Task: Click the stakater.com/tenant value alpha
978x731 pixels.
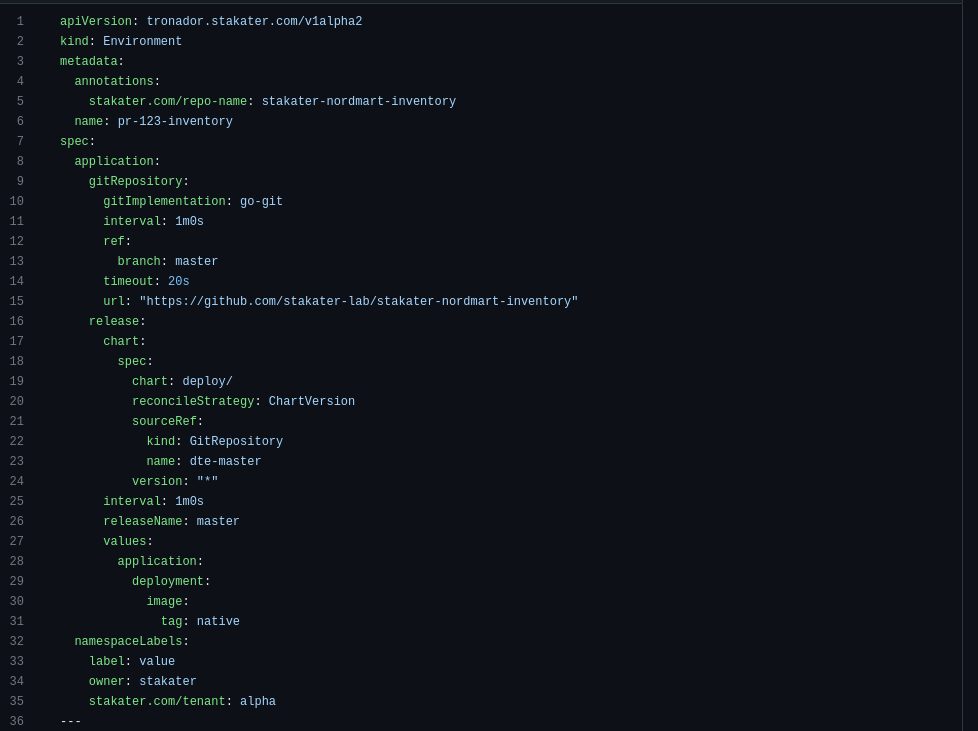Action: (258, 701)
